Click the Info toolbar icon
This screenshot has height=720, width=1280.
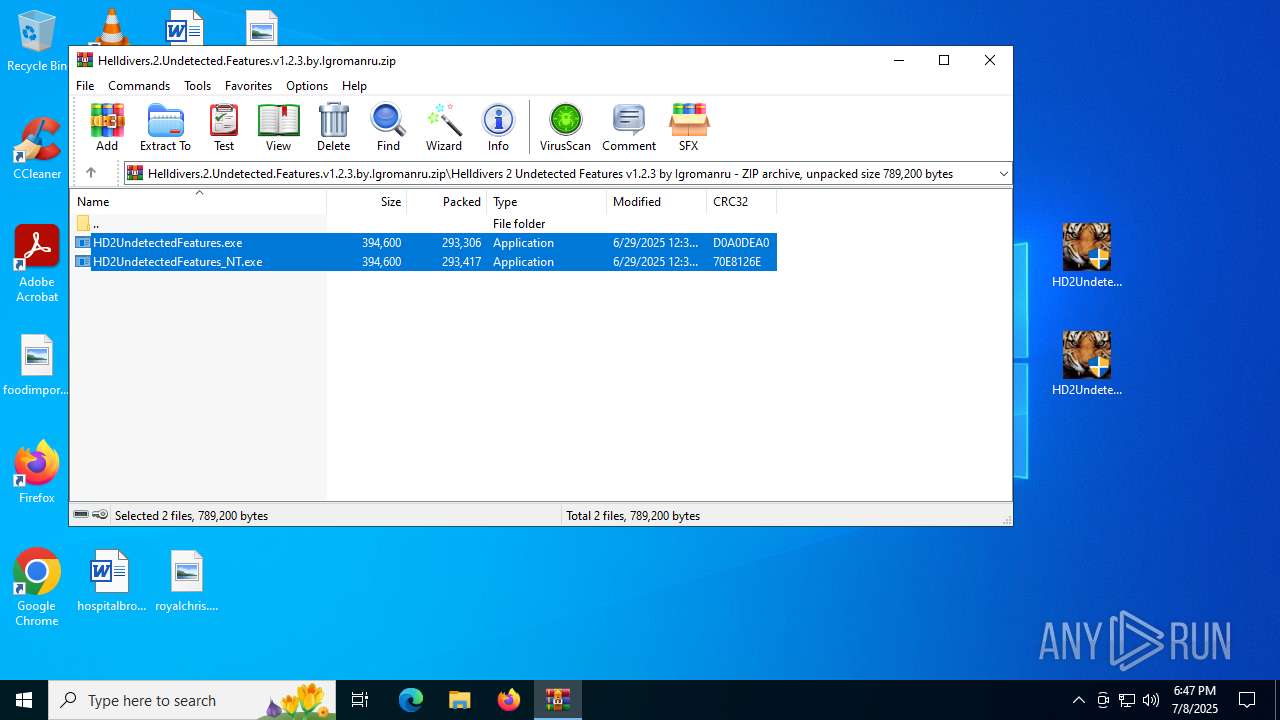pyautogui.click(x=498, y=127)
